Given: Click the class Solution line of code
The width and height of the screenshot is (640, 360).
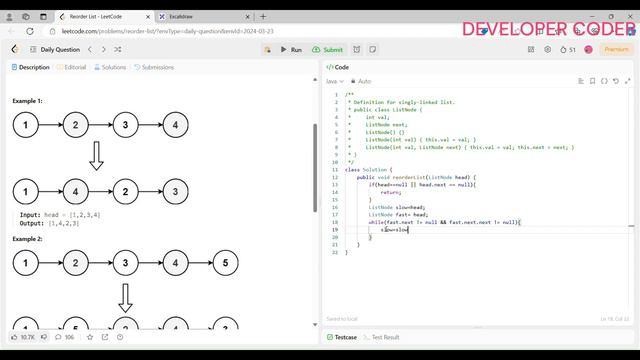Looking at the screenshot, I should pos(368,170).
